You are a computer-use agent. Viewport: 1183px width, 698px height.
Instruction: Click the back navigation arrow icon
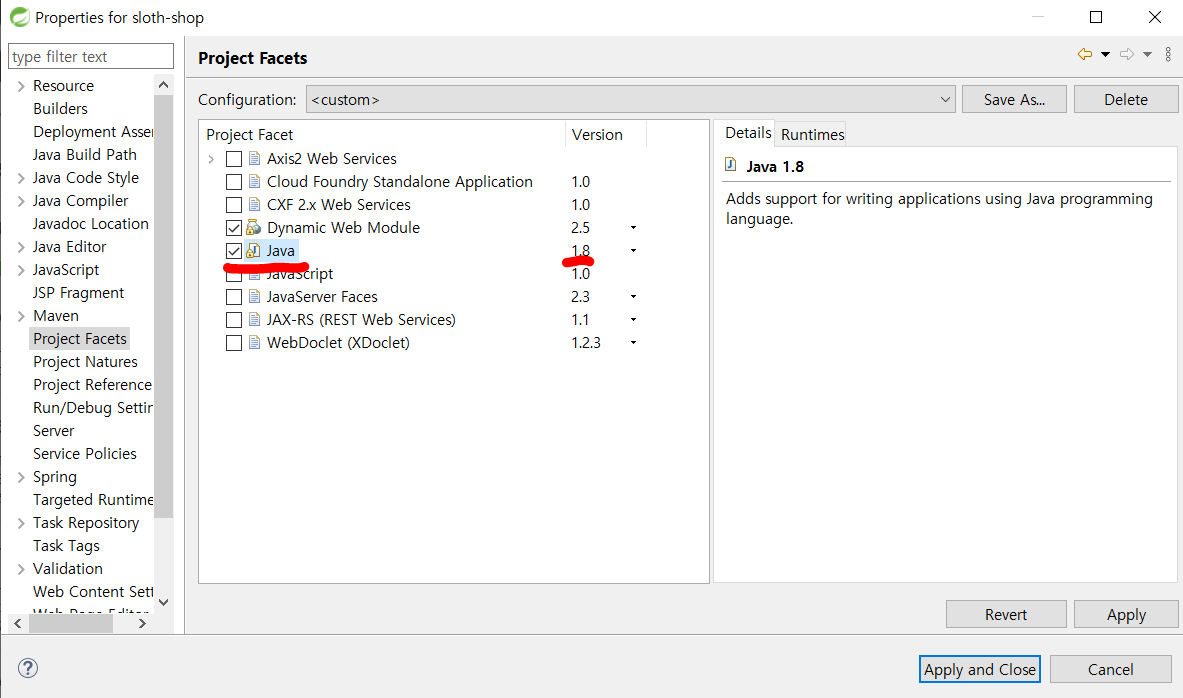[1084, 54]
